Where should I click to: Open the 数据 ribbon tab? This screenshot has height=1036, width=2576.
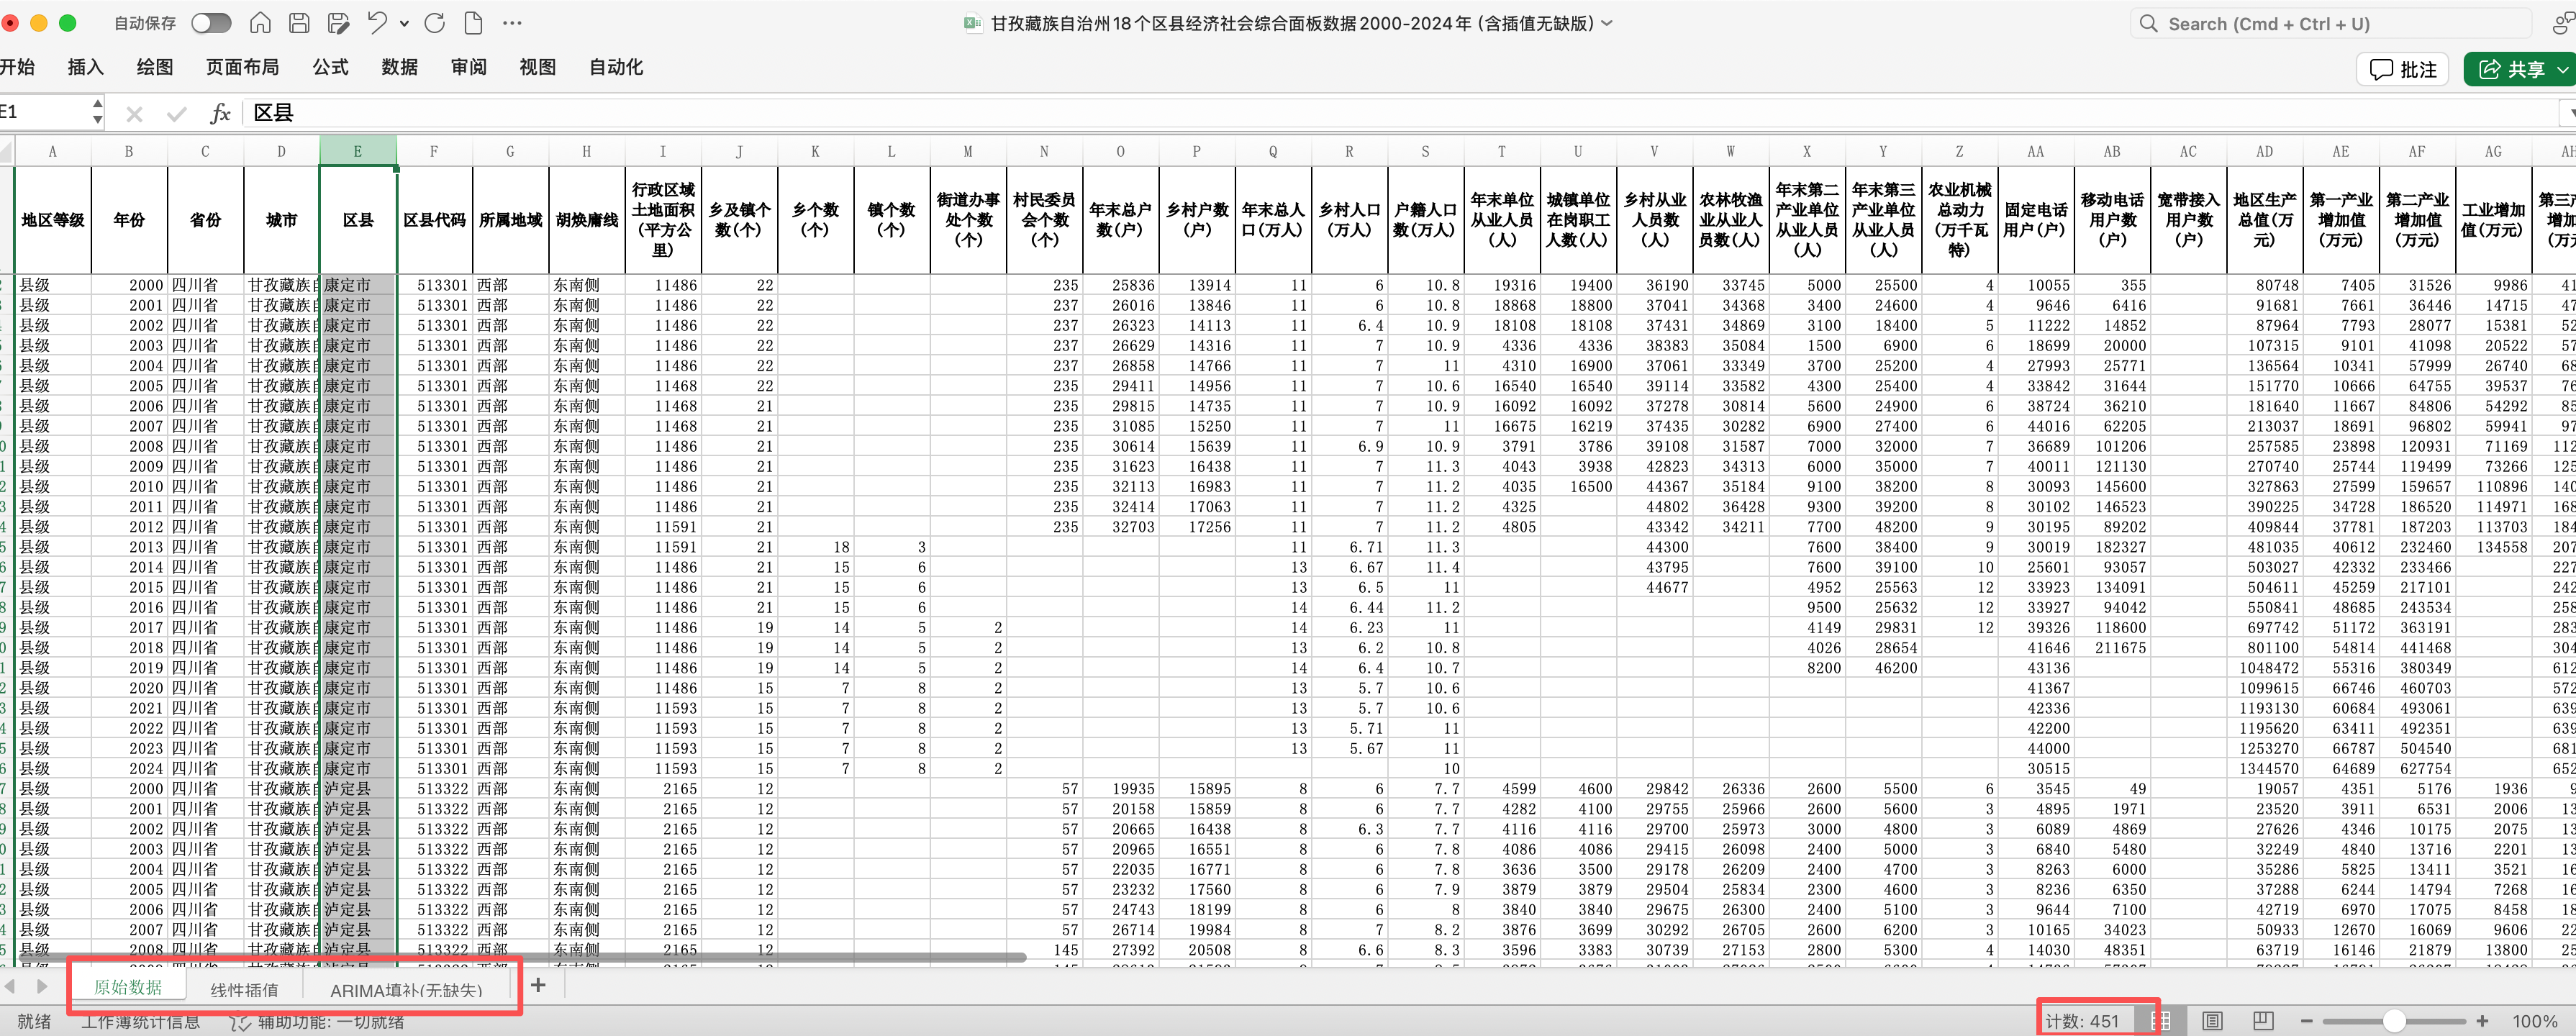pos(399,67)
